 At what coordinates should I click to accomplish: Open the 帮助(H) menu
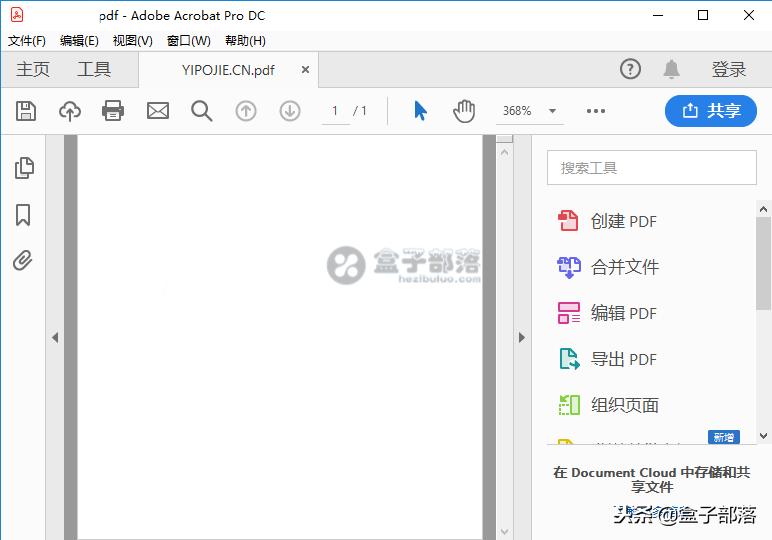pos(245,41)
